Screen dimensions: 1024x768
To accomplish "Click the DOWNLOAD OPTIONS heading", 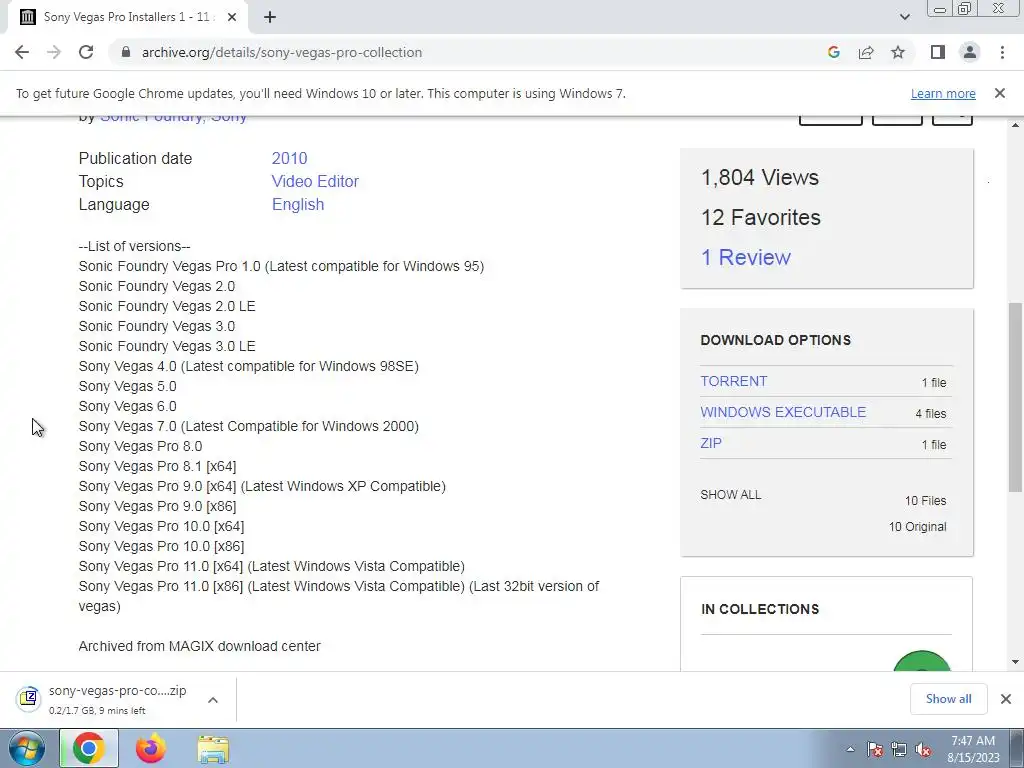I will pos(775,340).
